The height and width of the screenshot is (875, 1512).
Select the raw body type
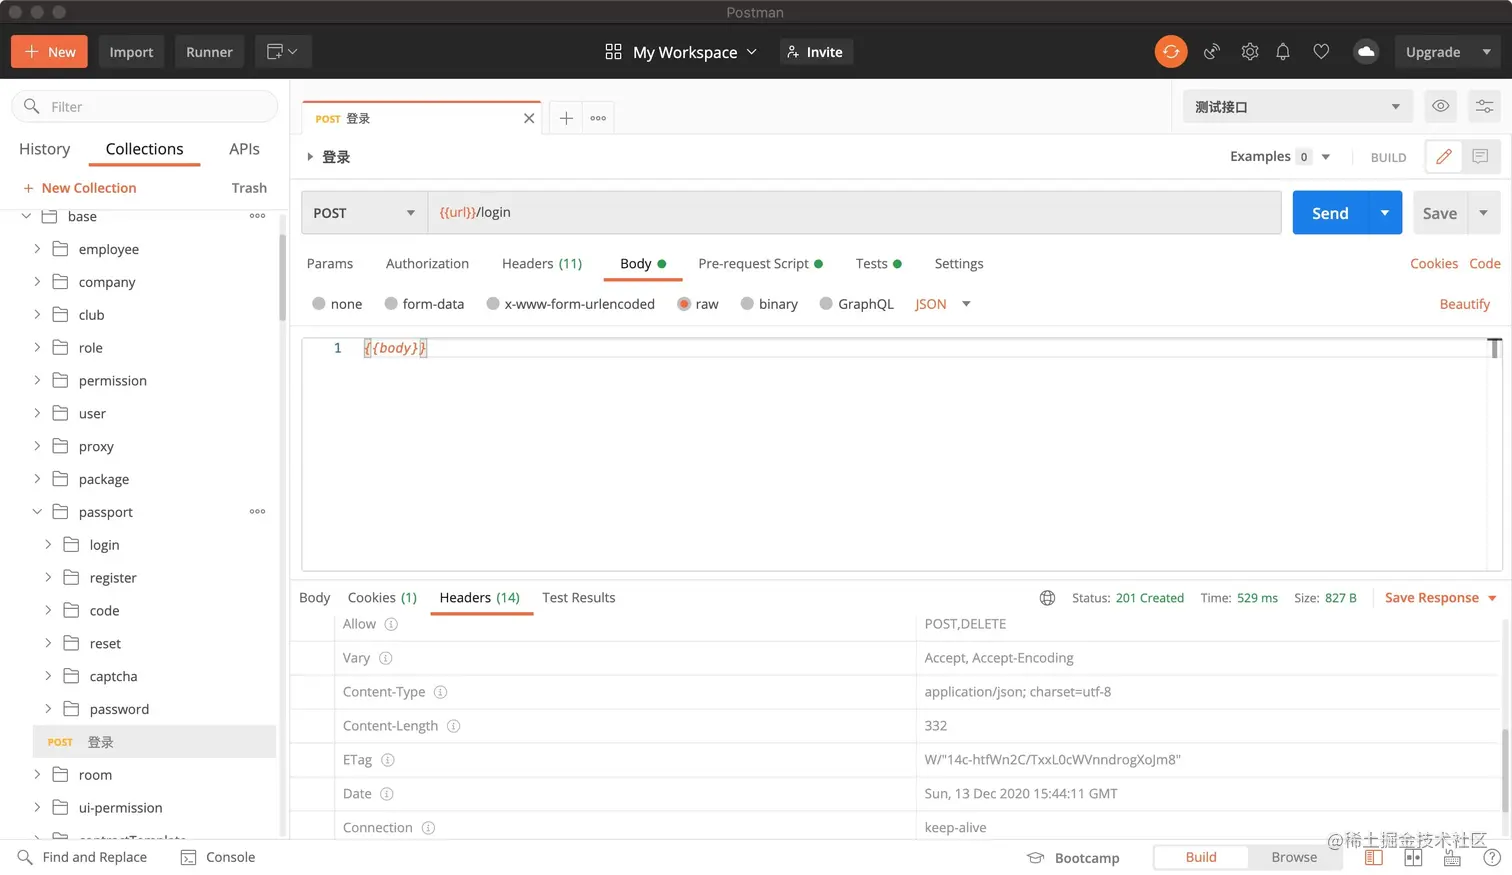click(x=684, y=304)
